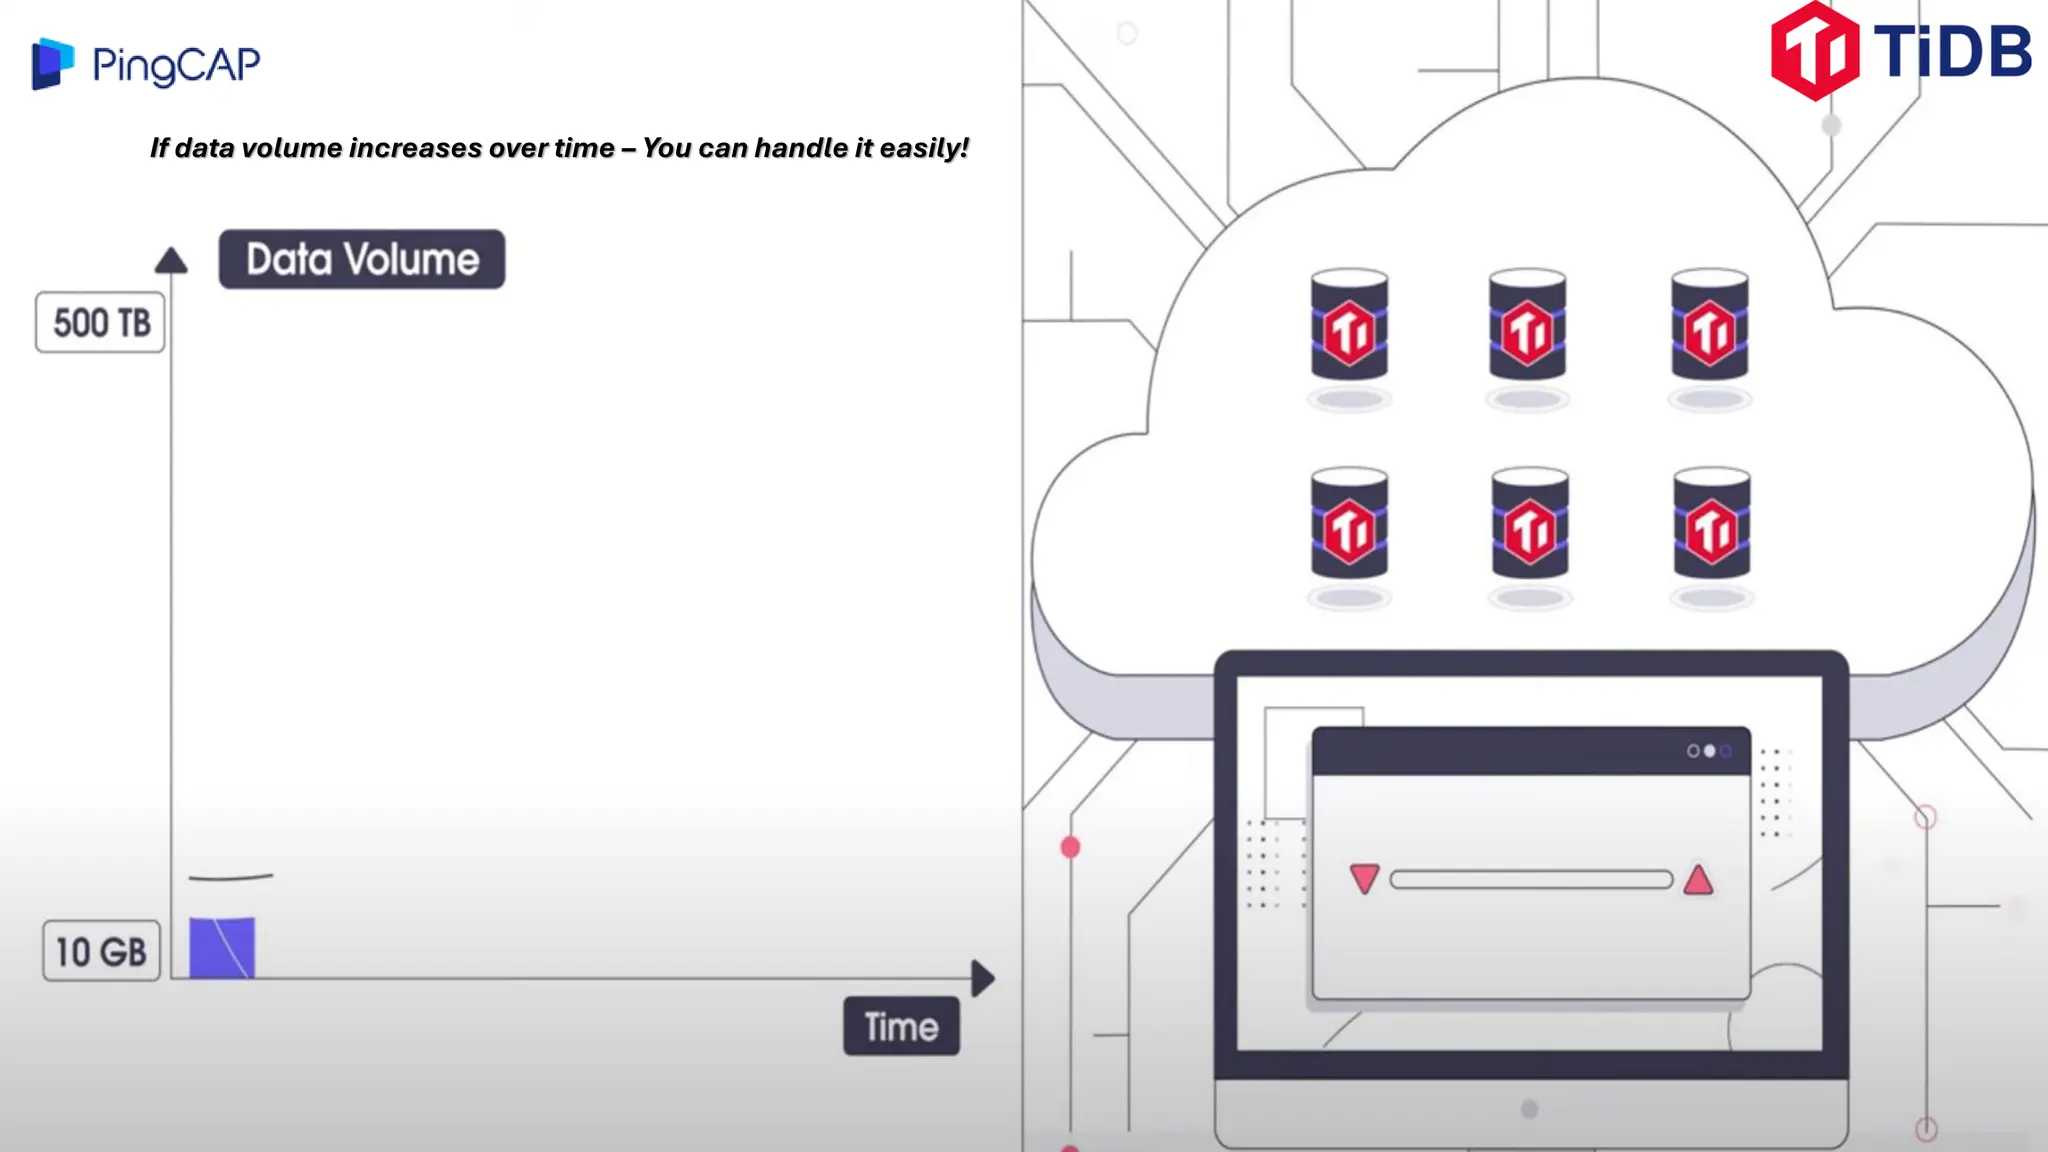Click the upward arrowhead of the vertical axis
This screenshot has width=2048, height=1152.
click(x=171, y=260)
